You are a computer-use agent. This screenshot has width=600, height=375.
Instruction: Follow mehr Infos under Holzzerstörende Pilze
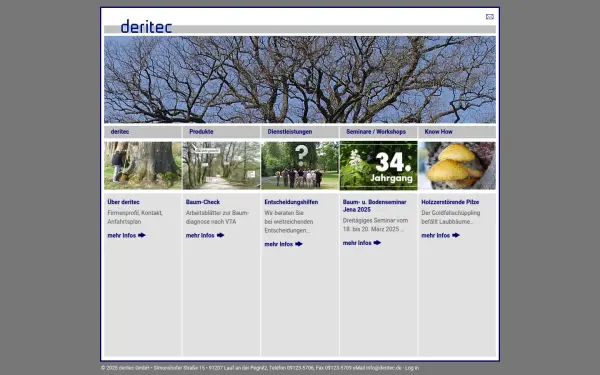click(x=435, y=235)
